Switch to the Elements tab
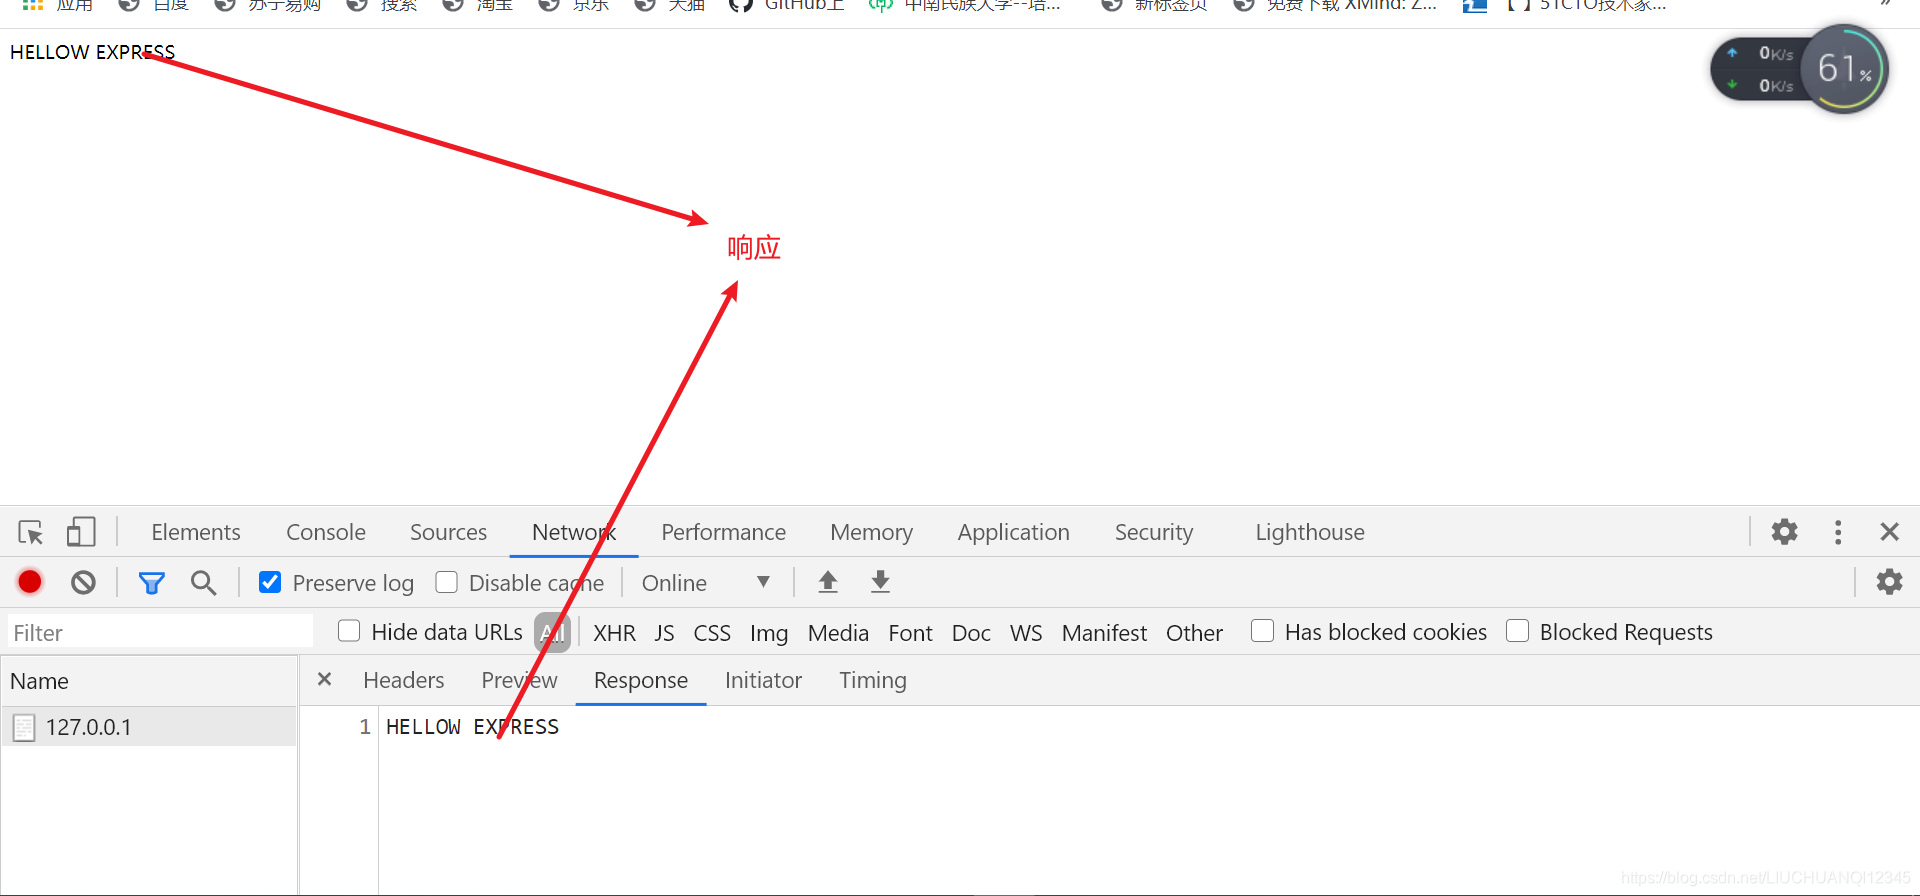 (x=196, y=532)
